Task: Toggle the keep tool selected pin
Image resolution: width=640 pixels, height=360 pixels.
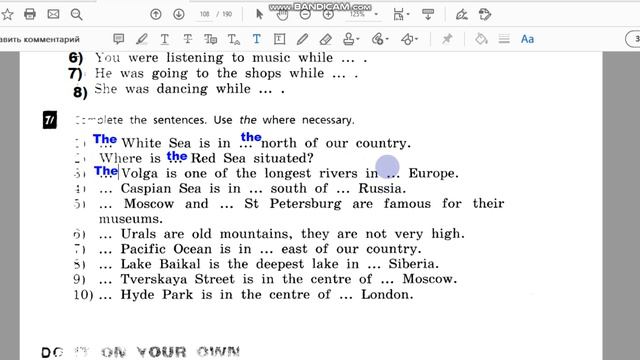Action: coord(447,39)
